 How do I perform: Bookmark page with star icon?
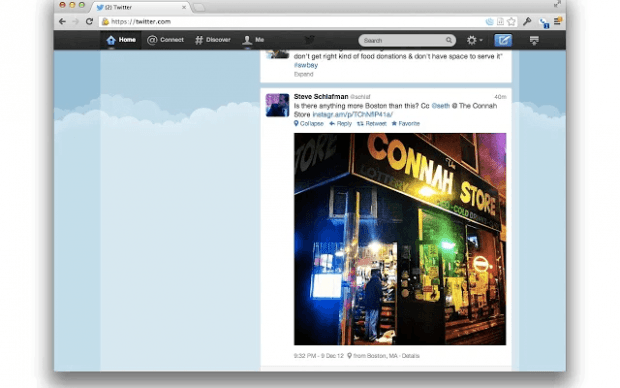pos(511,21)
